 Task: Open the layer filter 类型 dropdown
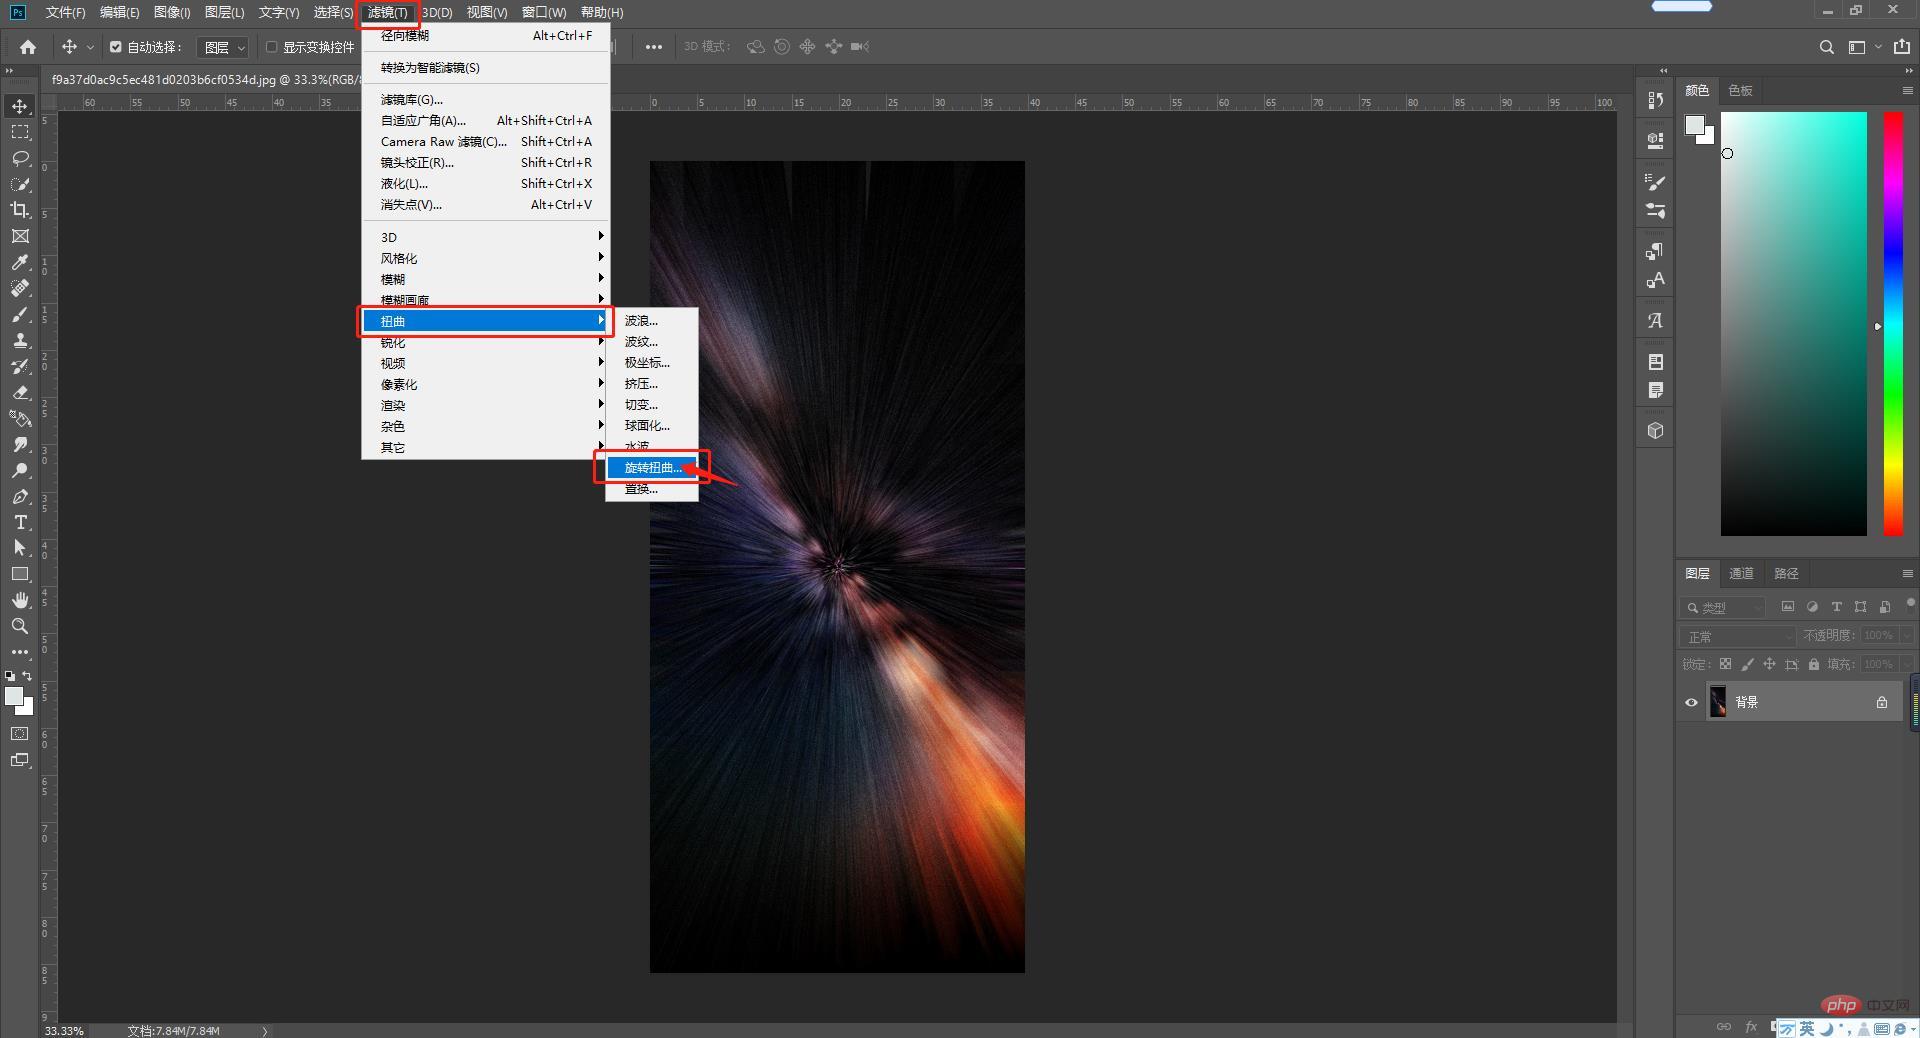point(1724,607)
